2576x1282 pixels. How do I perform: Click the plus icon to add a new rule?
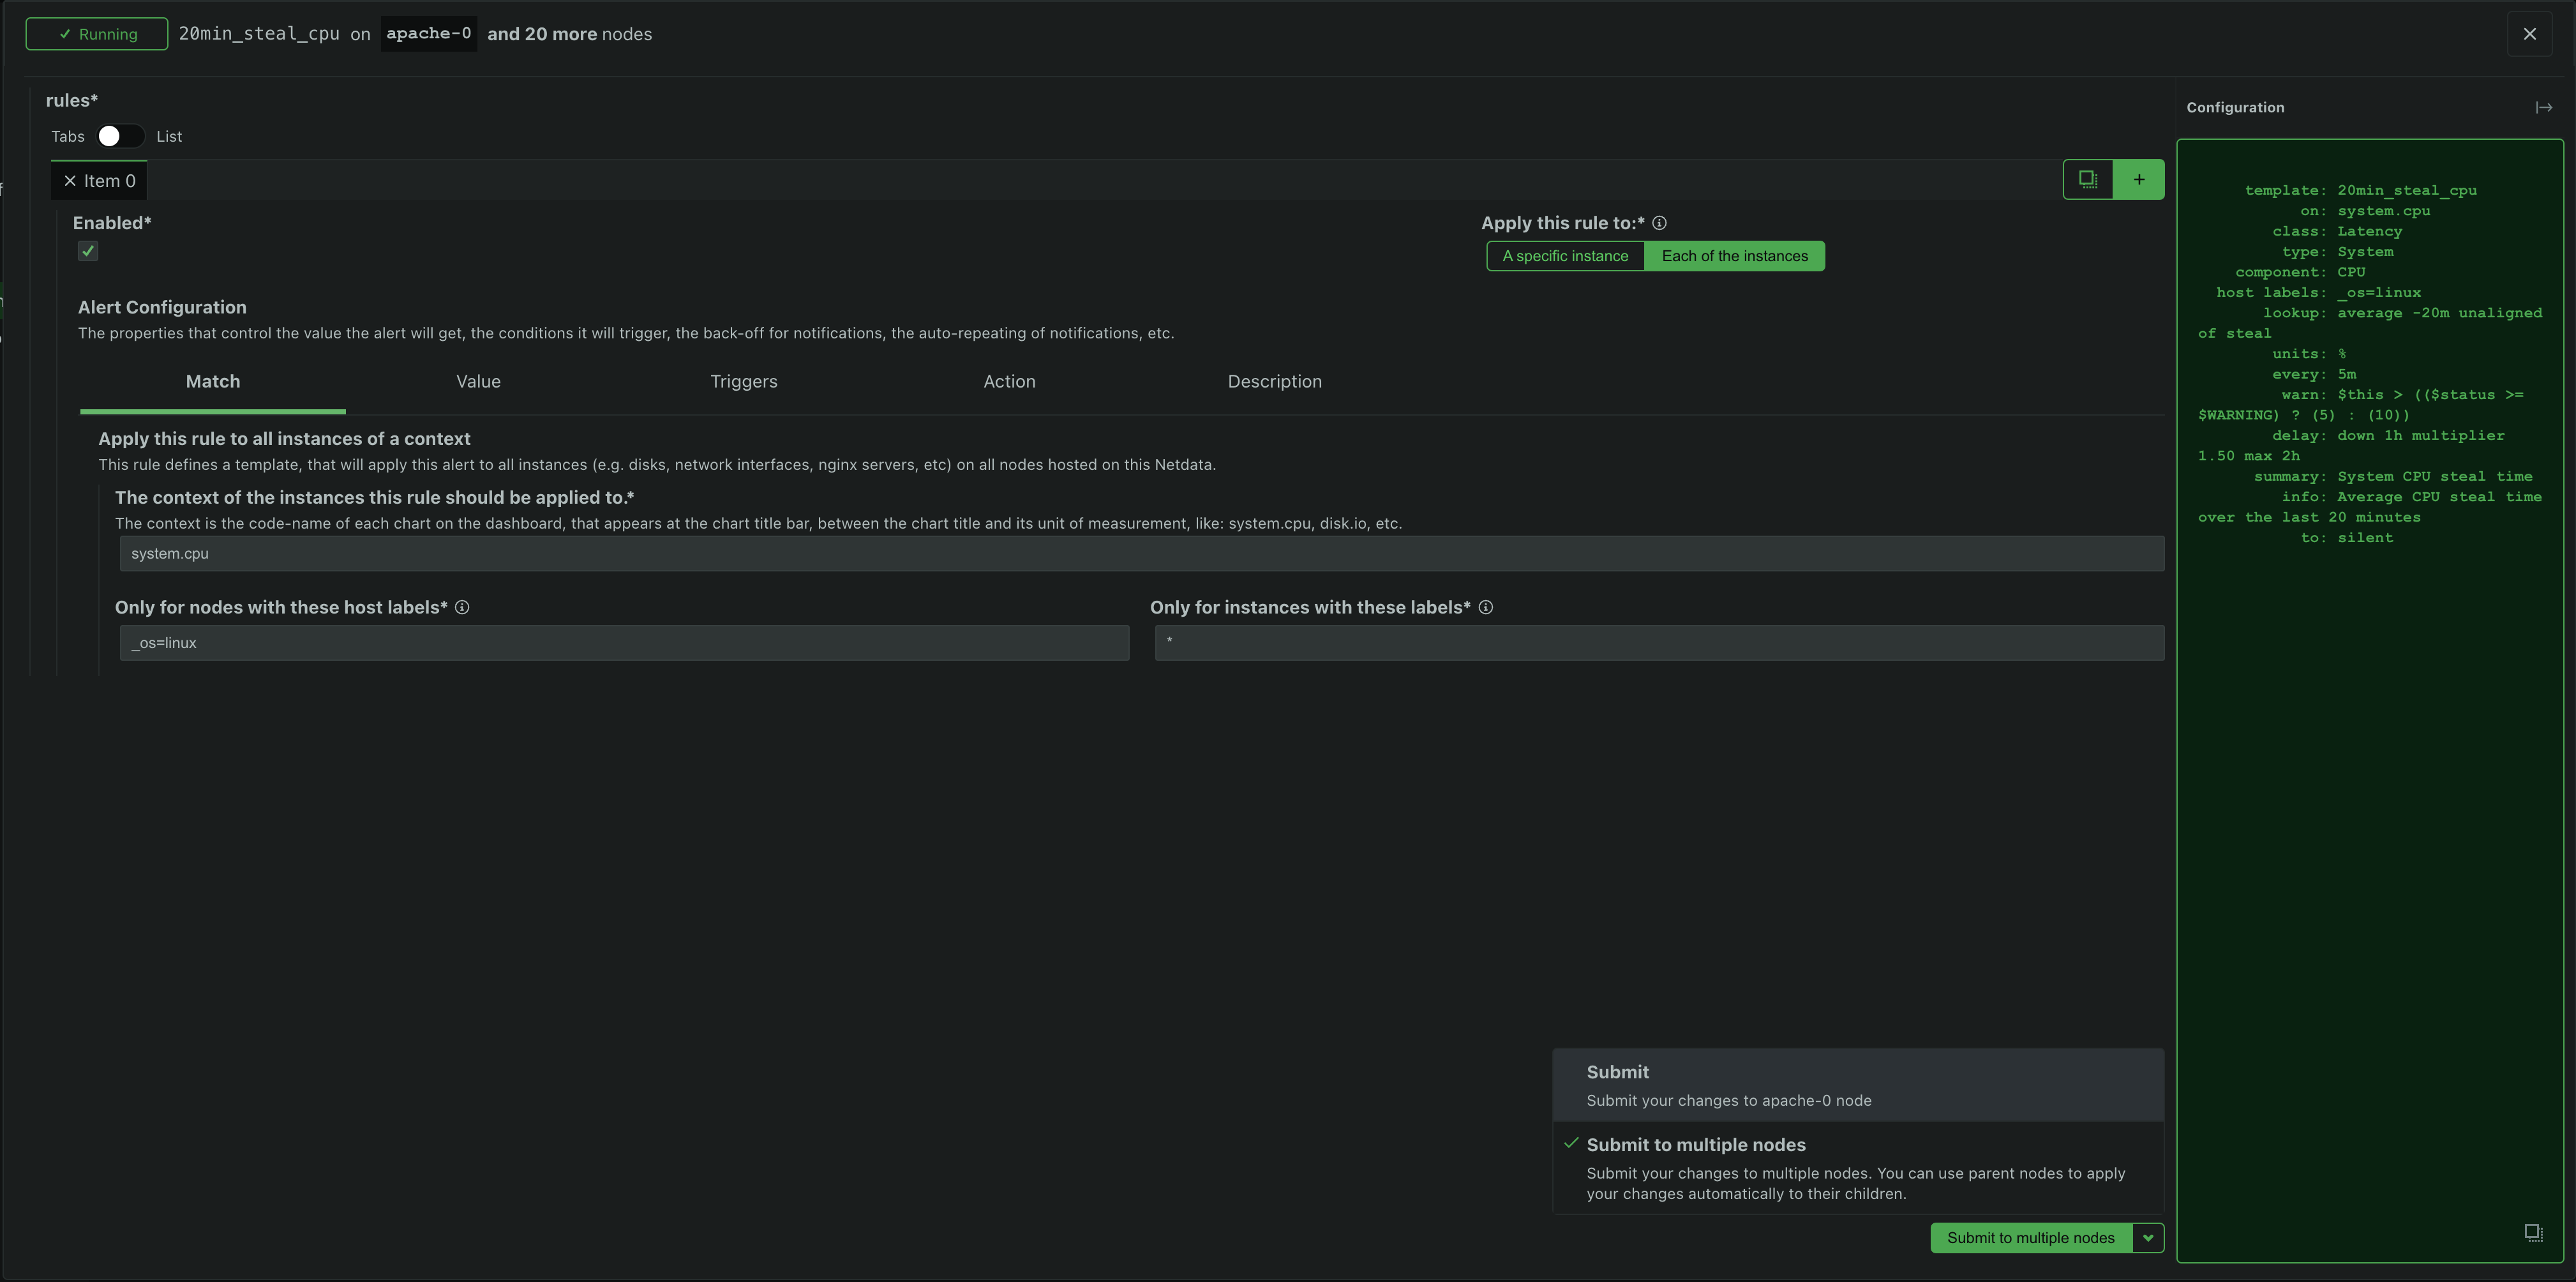[2139, 179]
